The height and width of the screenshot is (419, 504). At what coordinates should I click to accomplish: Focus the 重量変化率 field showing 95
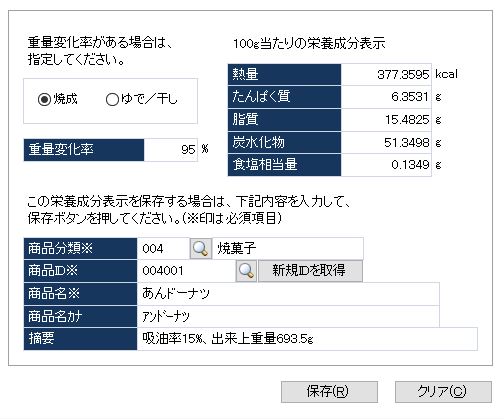click(x=171, y=150)
